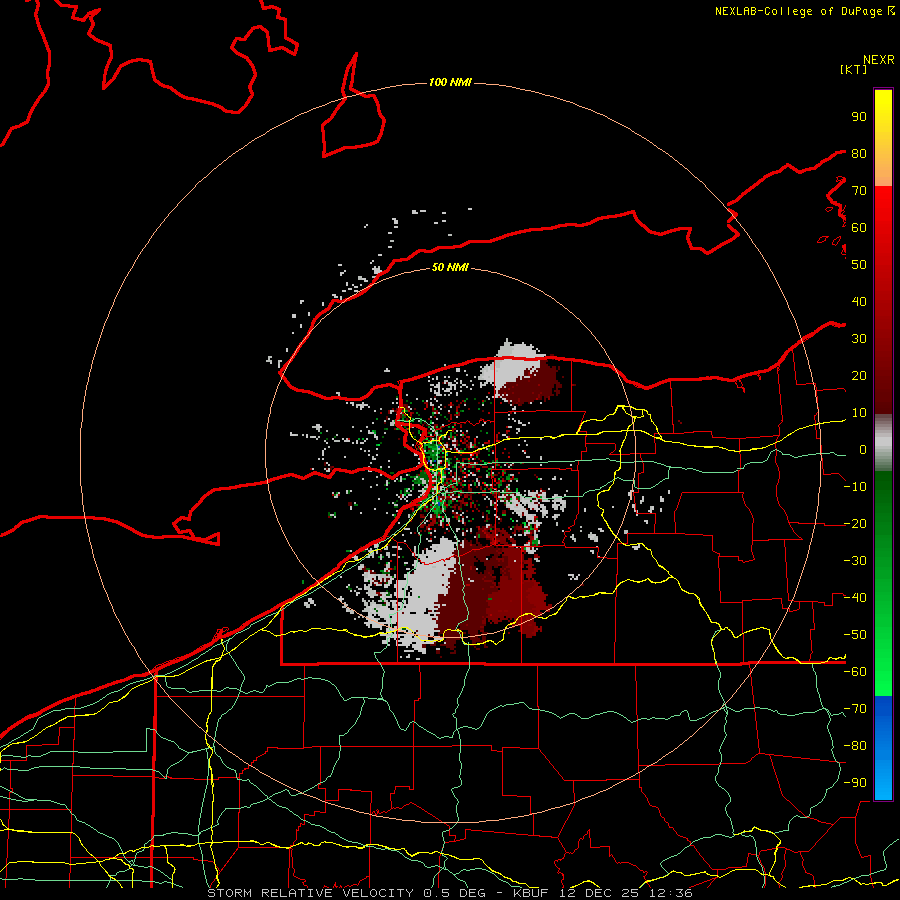Click the 90 value on velocity scale

859,117
